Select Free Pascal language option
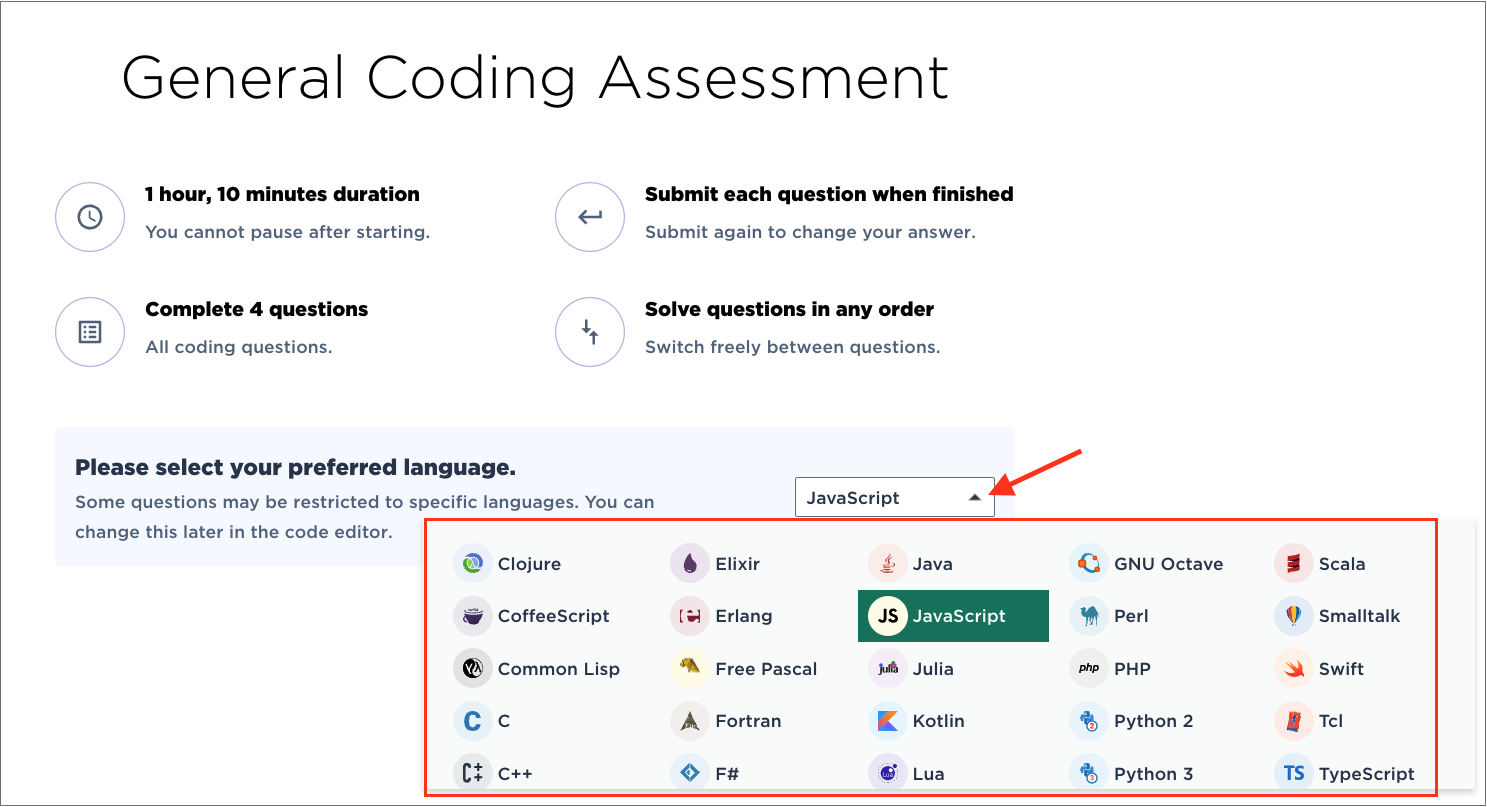 (x=765, y=669)
